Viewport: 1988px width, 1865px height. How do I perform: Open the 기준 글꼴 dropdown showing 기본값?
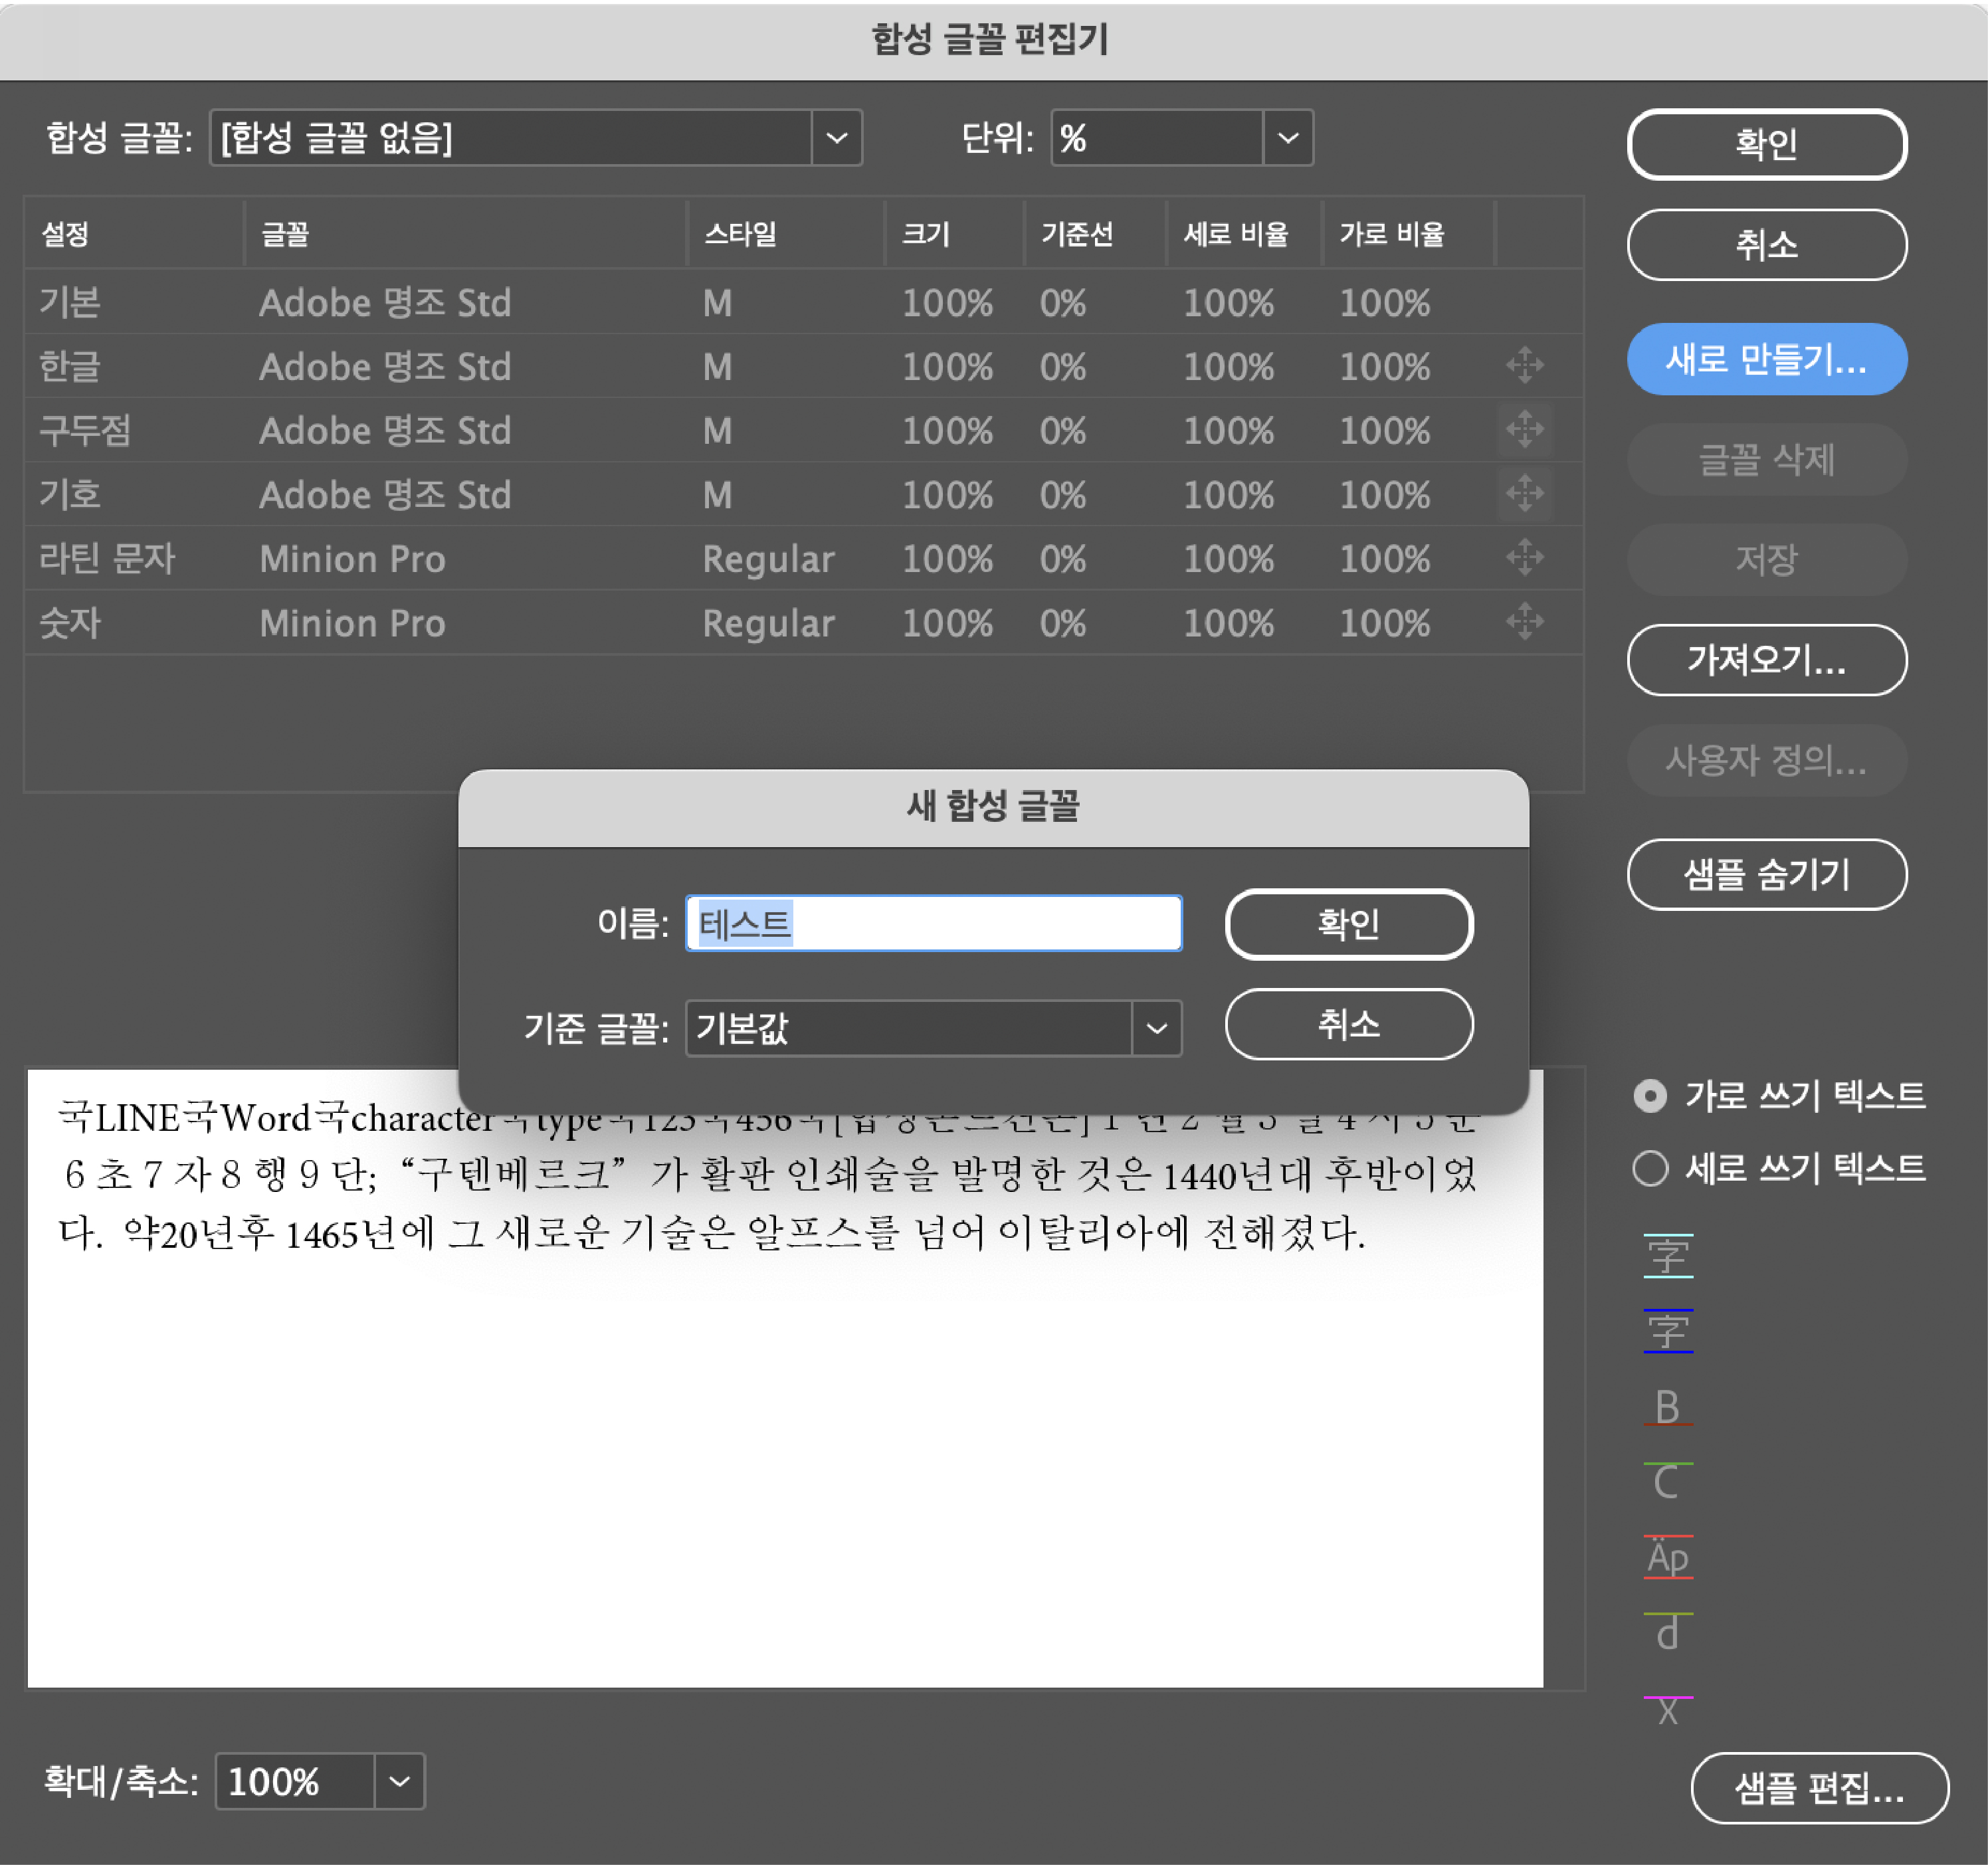(x=1156, y=1028)
